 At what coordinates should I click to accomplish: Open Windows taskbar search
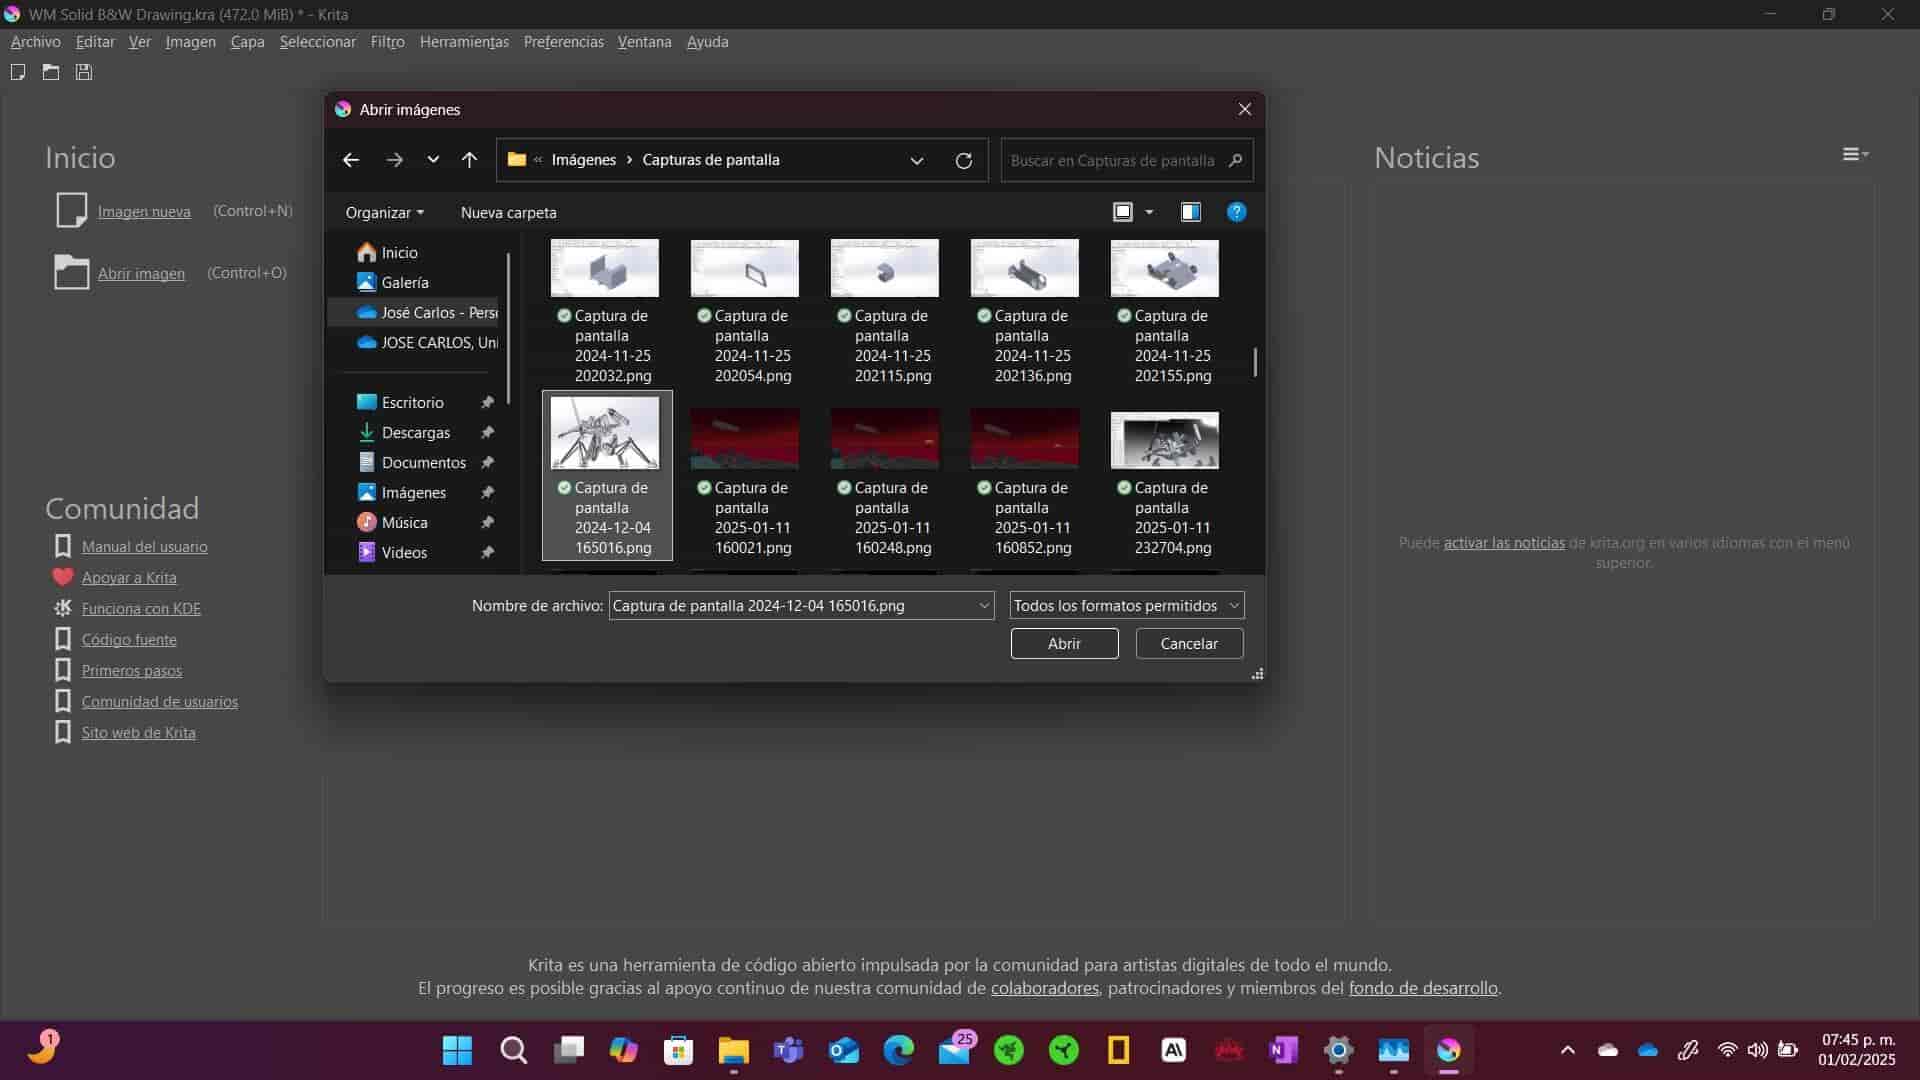click(514, 1050)
